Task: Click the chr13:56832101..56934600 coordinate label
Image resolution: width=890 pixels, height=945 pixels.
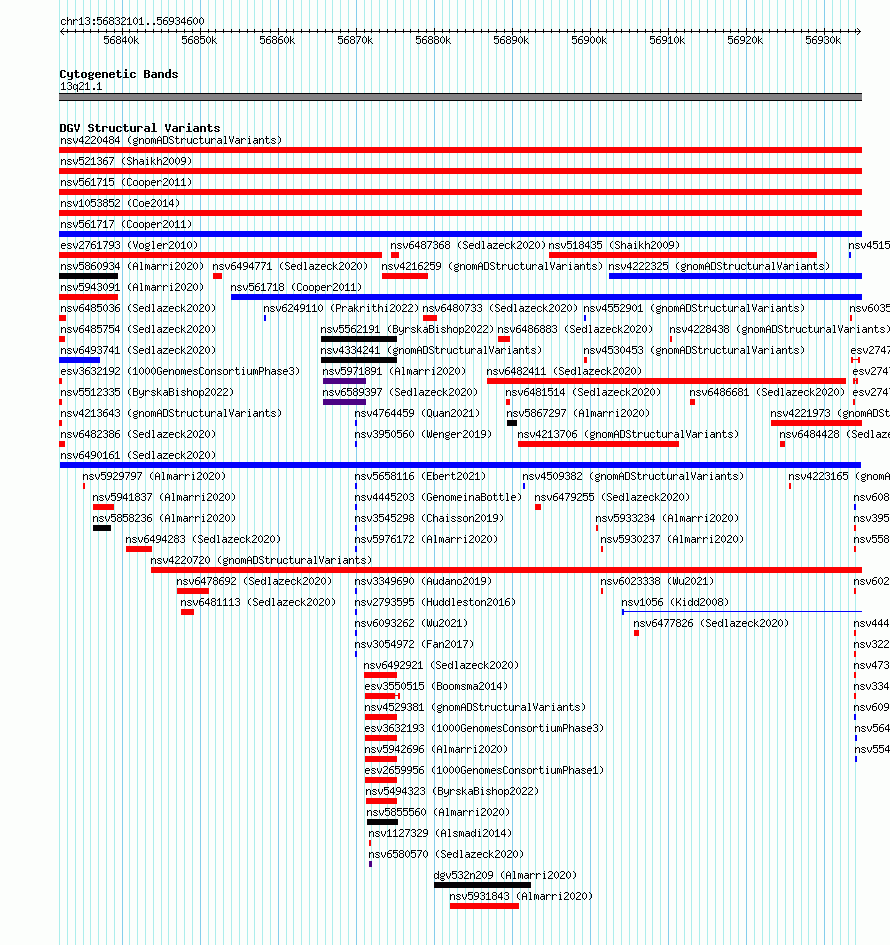Action: tap(132, 21)
